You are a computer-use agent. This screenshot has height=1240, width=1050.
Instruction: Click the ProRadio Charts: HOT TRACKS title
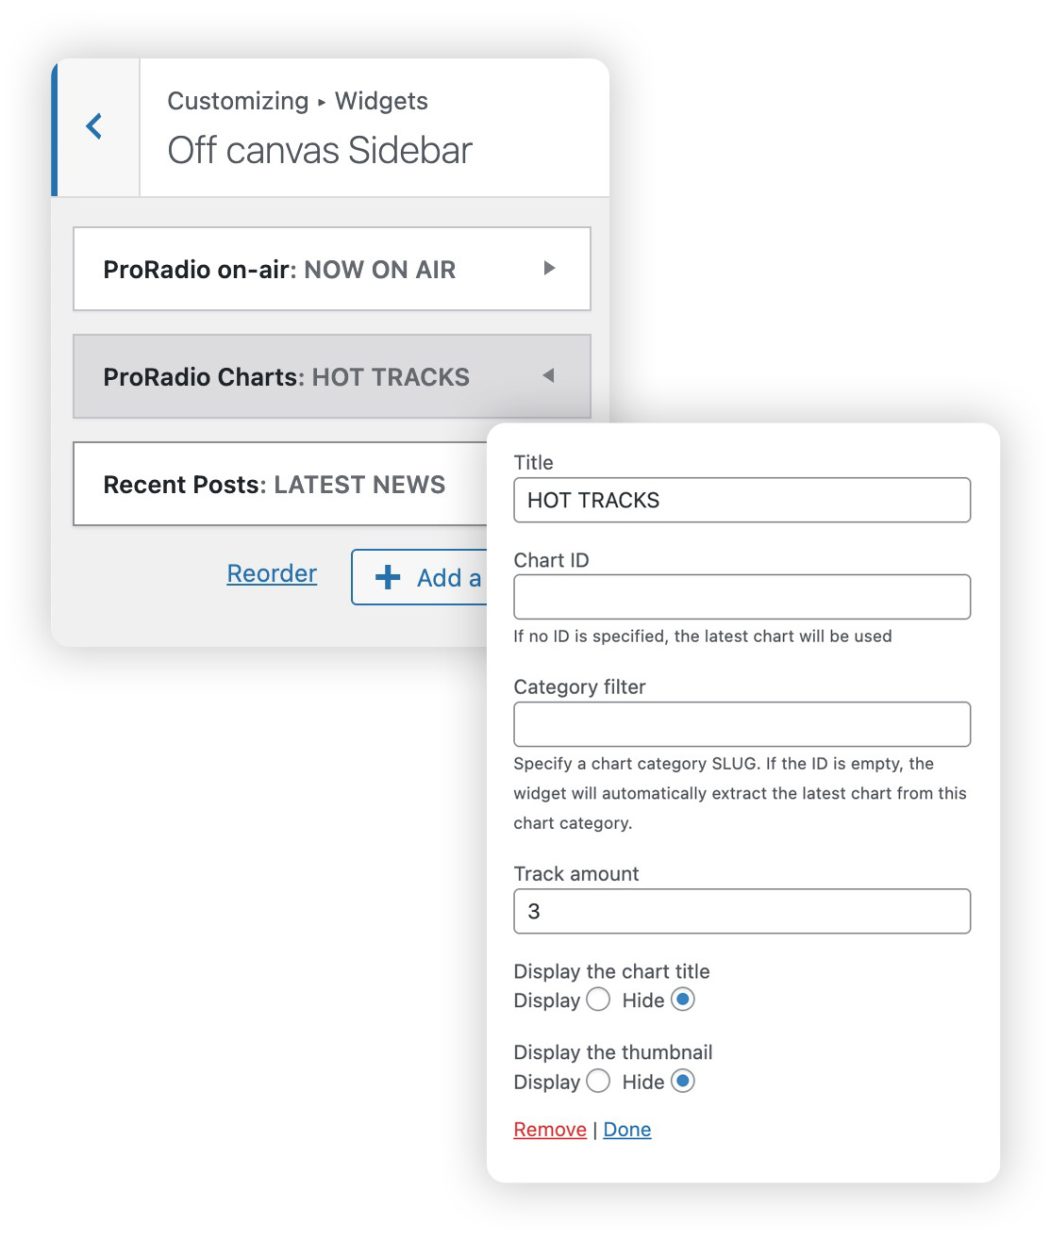pyautogui.click(x=286, y=377)
